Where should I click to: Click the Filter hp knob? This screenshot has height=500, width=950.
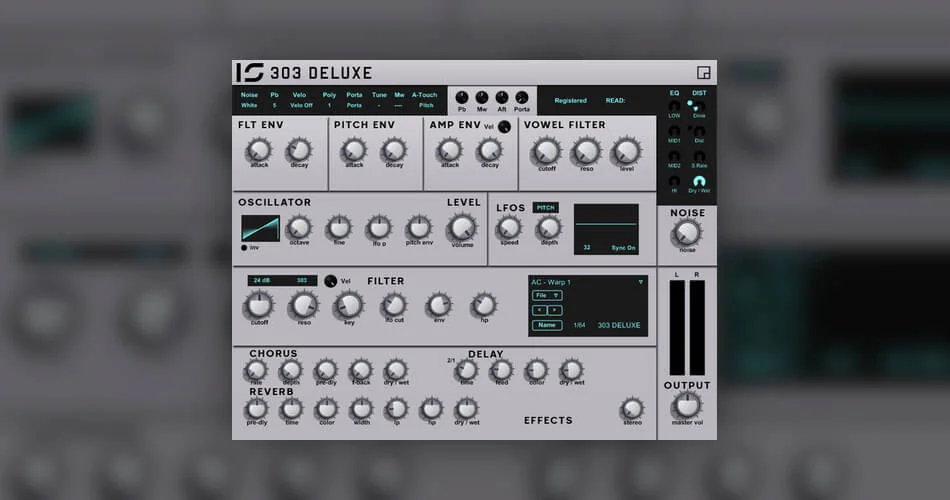[484, 305]
